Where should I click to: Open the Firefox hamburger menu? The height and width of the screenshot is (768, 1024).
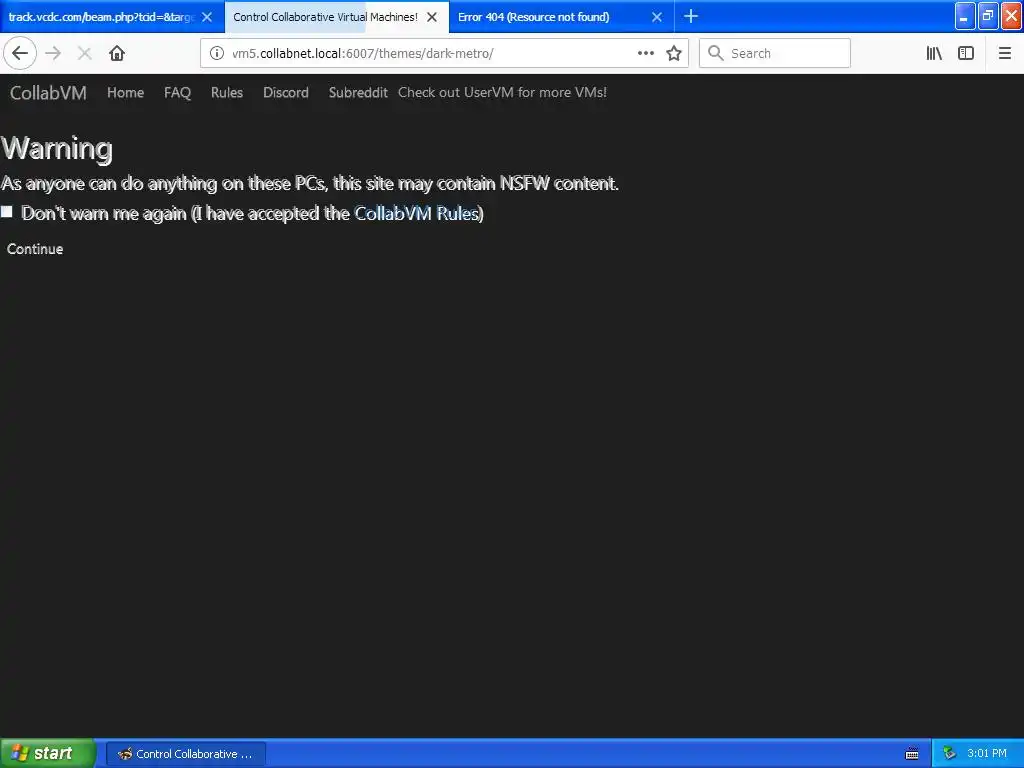pyautogui.click(x=1005, y=53)
